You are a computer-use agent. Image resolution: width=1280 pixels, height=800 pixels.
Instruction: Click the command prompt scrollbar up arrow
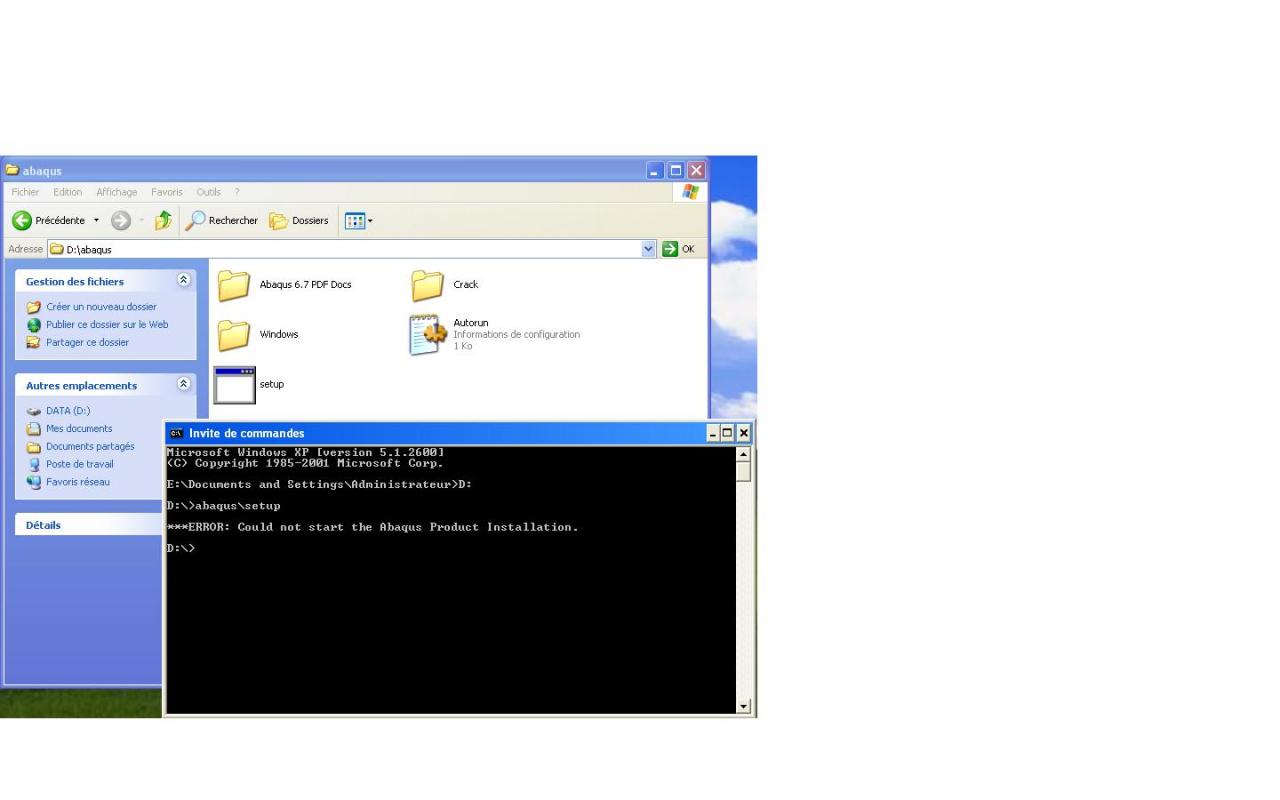point(743,454)
